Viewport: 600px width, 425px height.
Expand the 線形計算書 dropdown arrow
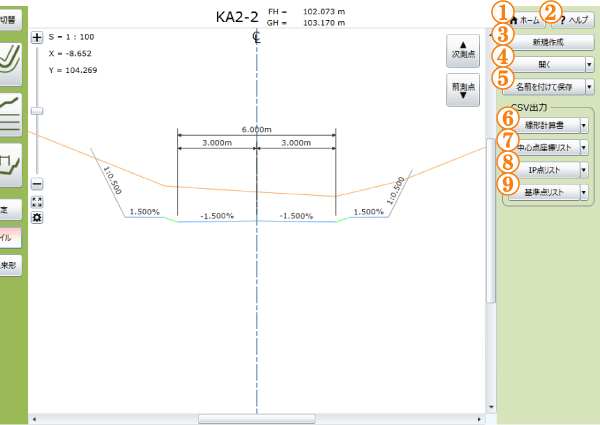(584, 125)
